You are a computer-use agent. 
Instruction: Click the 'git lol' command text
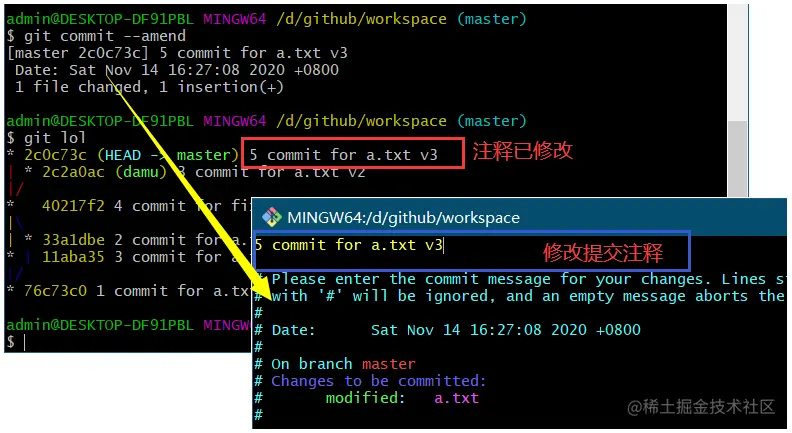[x=55, y=138]
